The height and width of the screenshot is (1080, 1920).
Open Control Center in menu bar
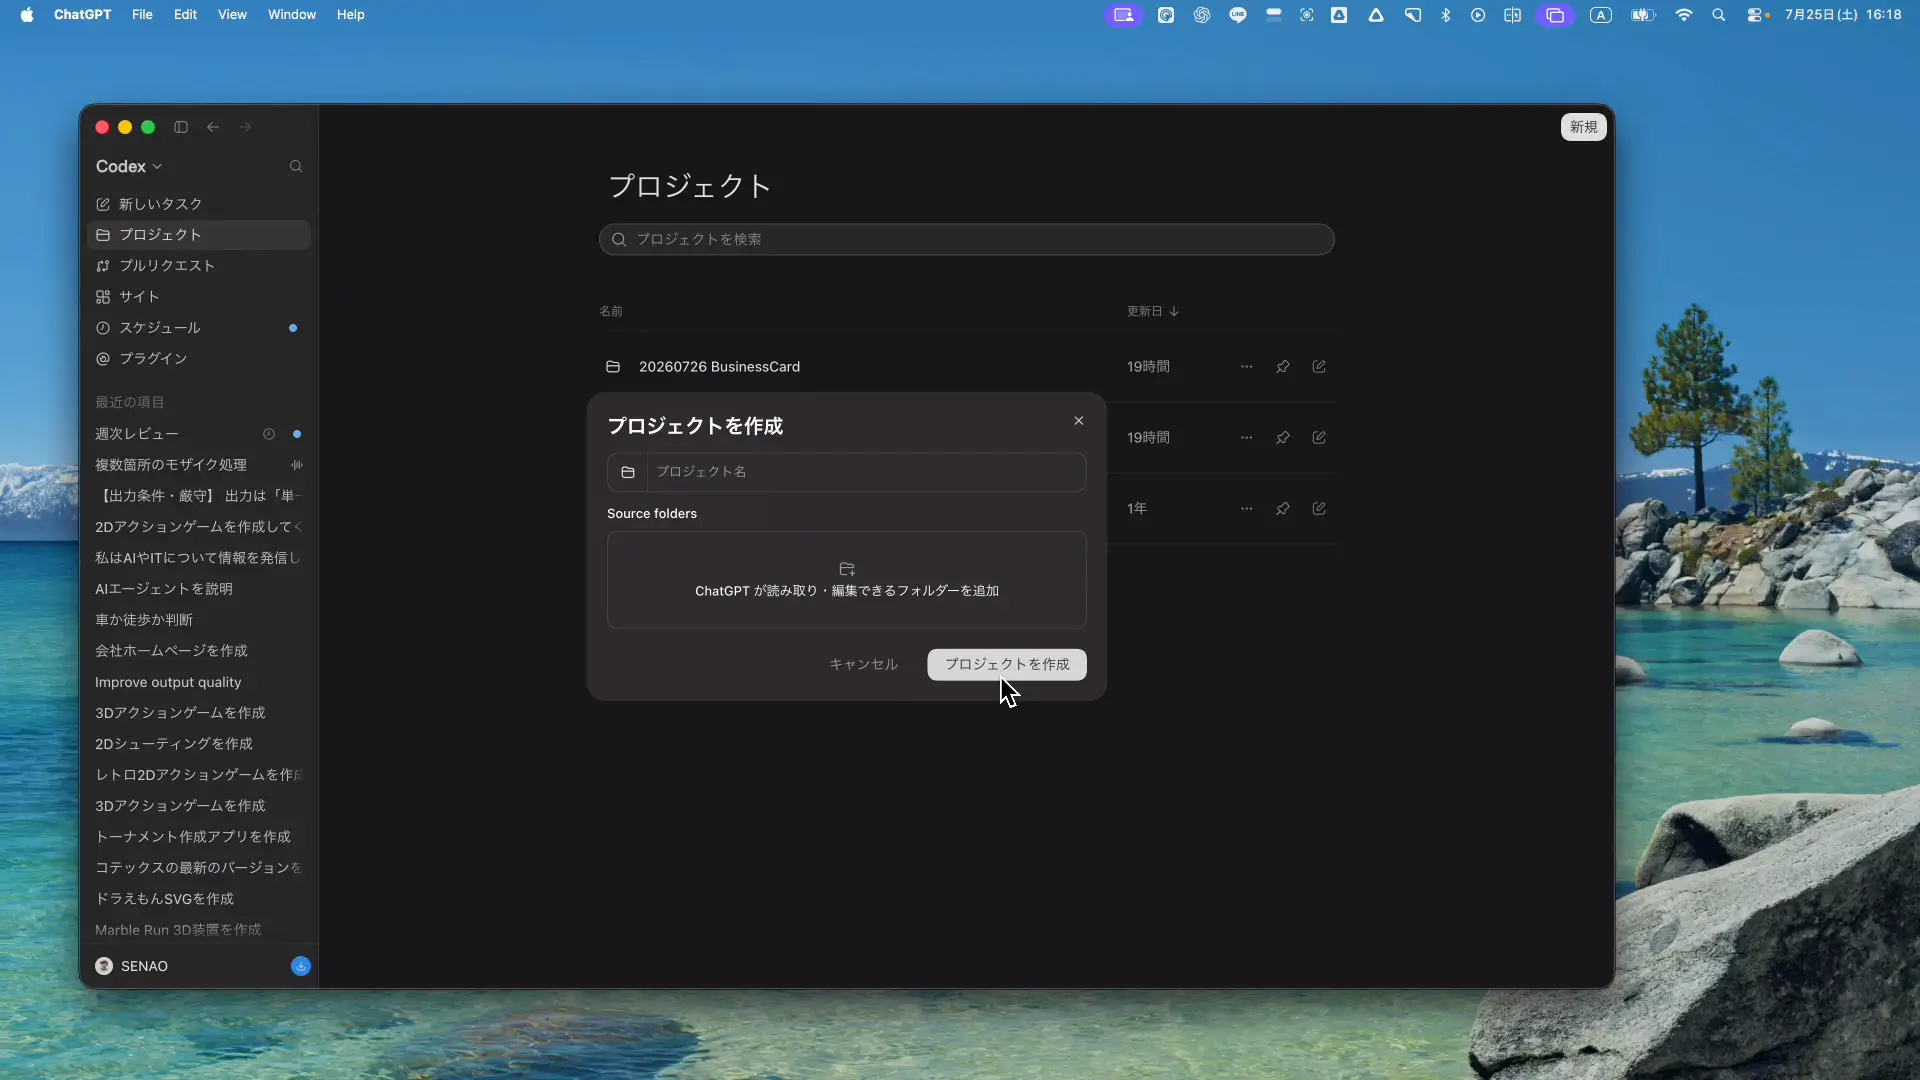(x=1757, y=15)
